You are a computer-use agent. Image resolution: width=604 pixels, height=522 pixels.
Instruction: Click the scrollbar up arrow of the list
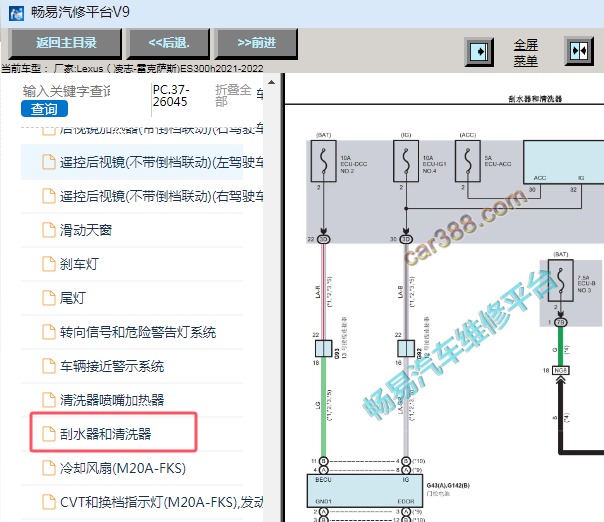(x=272, y=82)
